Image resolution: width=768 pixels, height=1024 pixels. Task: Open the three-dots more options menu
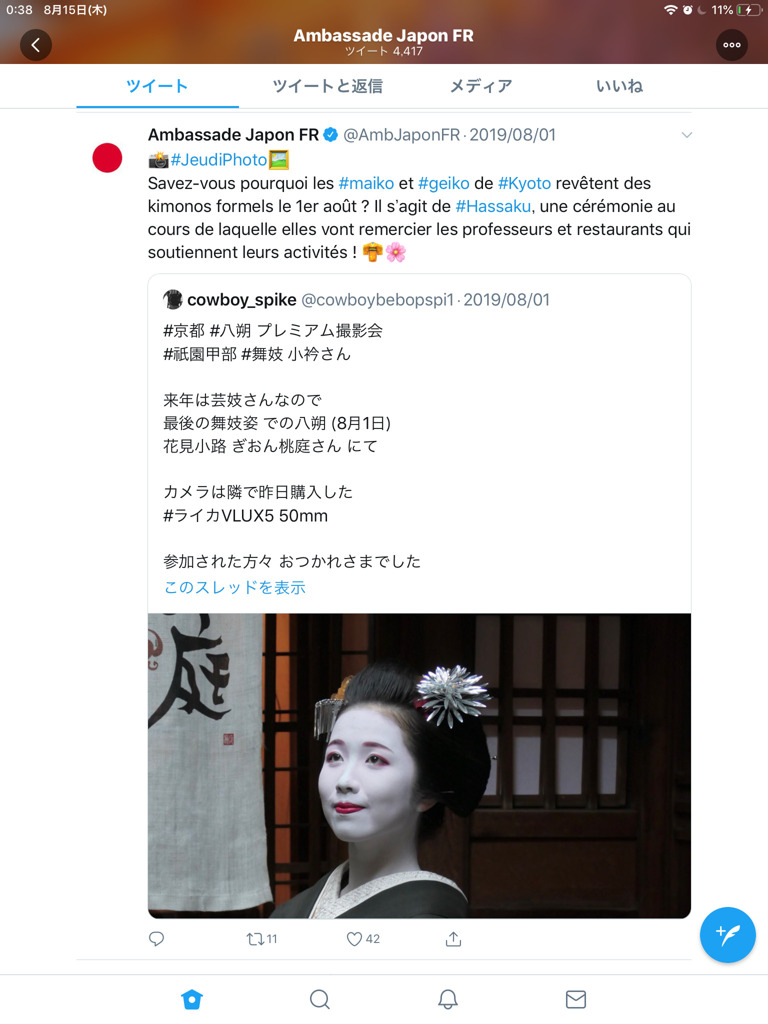[x=731, y=45]
